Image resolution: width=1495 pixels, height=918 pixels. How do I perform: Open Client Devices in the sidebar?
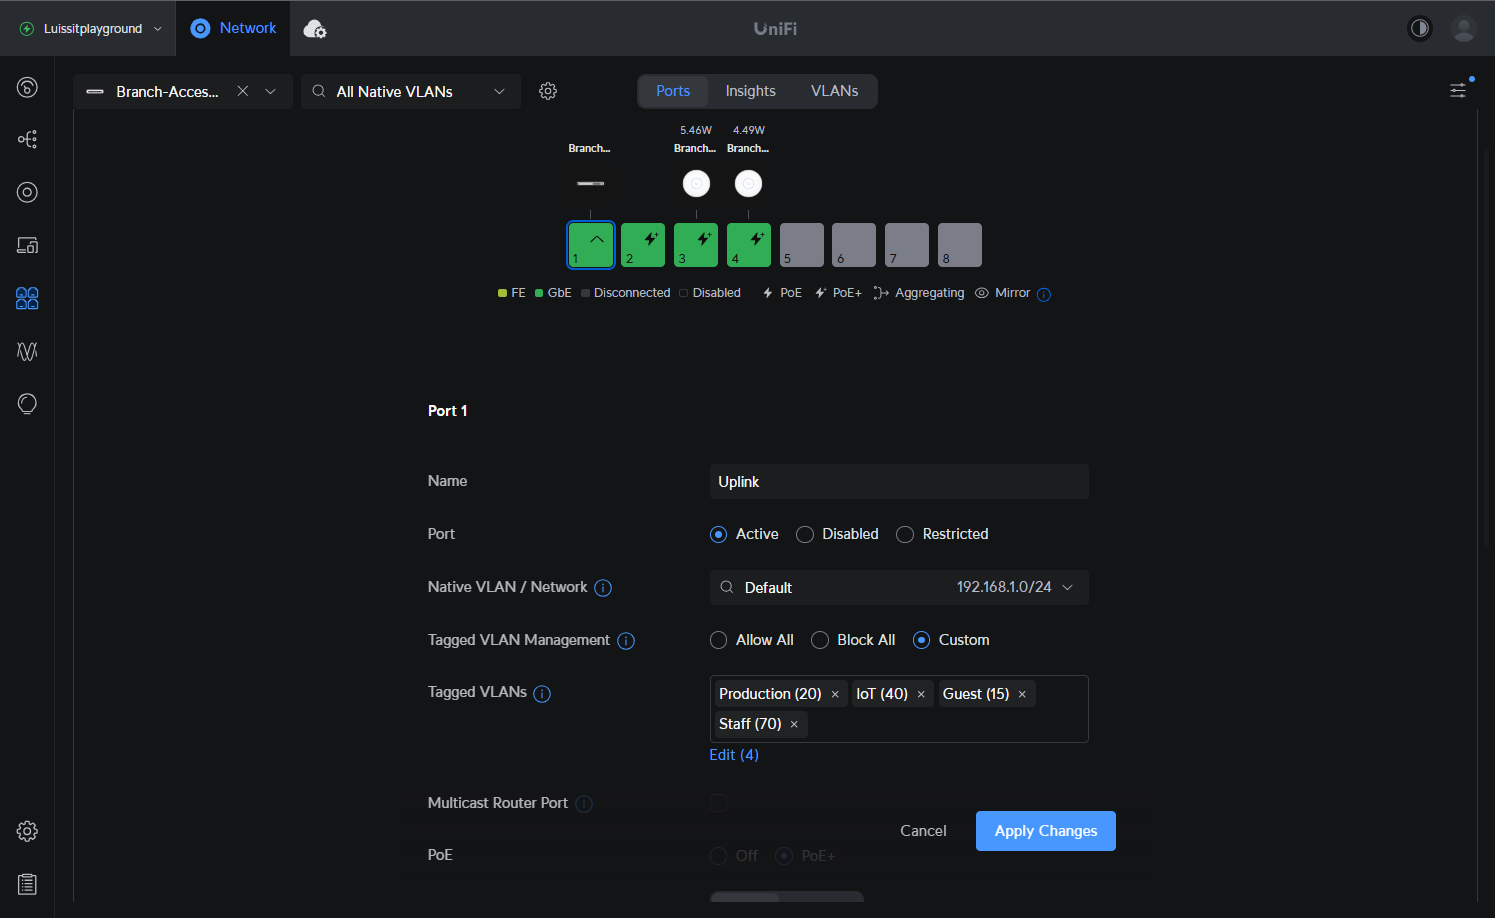coord(27,245)
